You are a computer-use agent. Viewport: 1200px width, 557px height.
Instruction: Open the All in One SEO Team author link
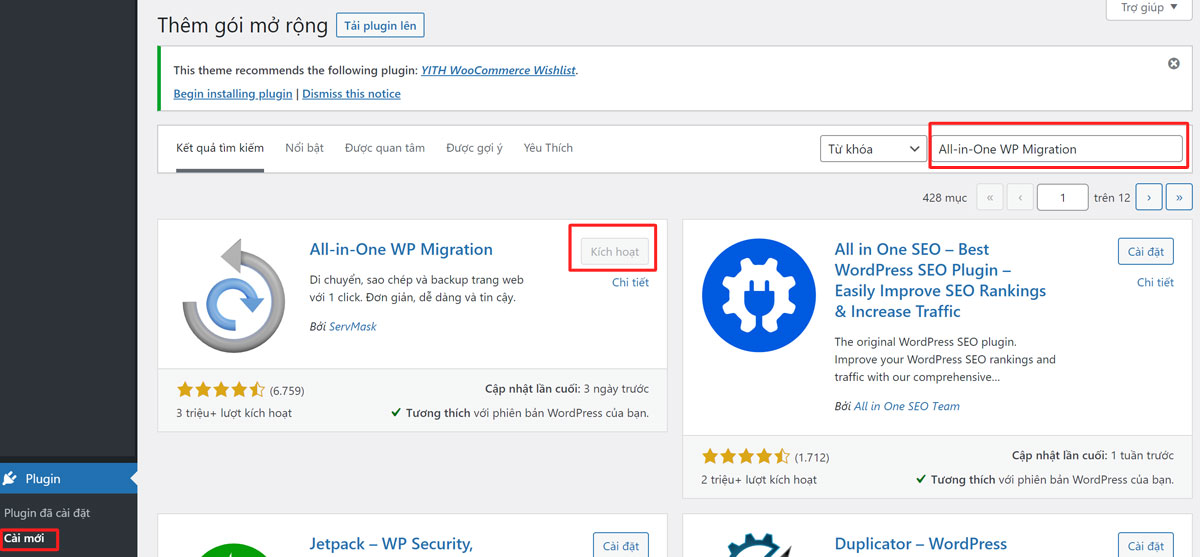(907, 406)
